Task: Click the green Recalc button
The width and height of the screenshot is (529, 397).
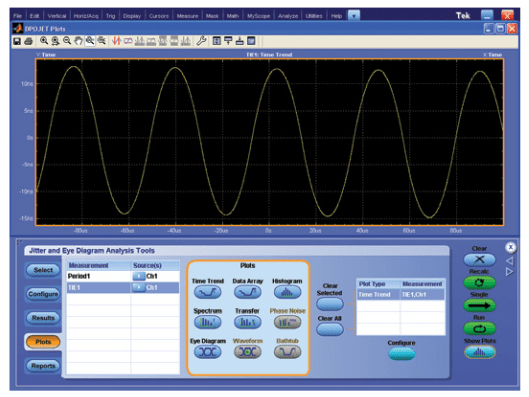Action: click(479, 282)
